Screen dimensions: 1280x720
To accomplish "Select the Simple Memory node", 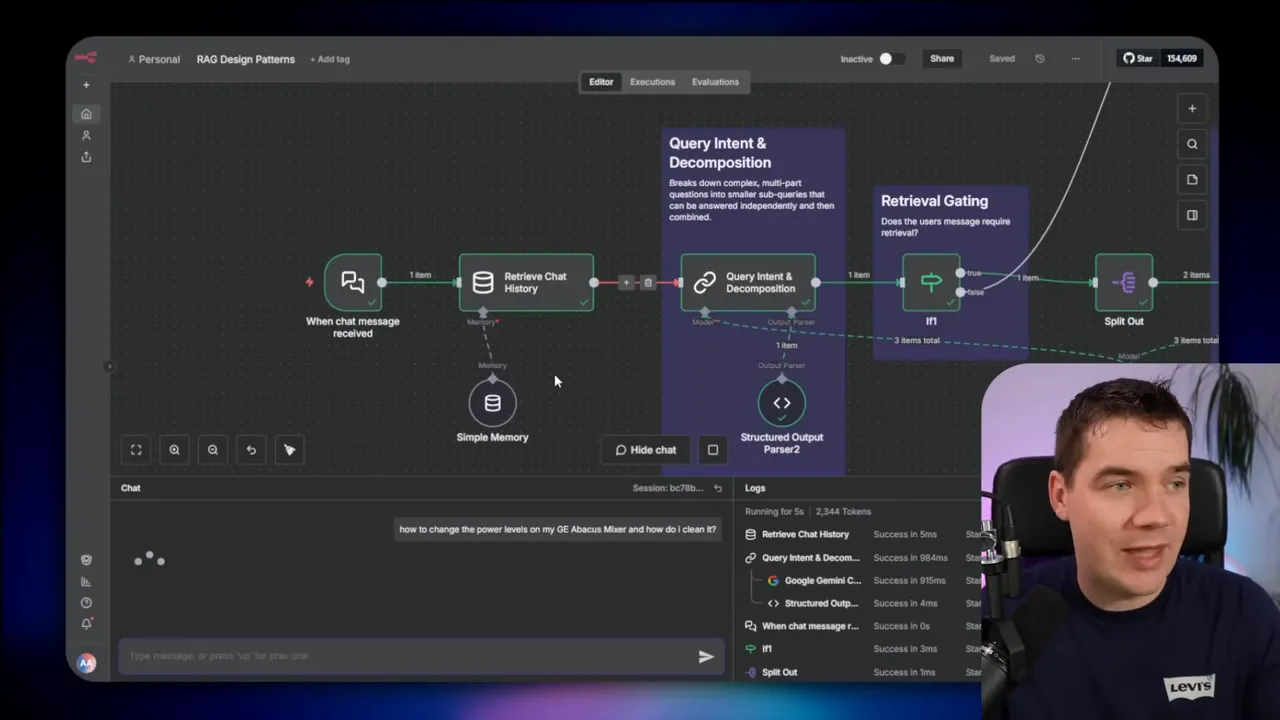I will pos(492,403).
